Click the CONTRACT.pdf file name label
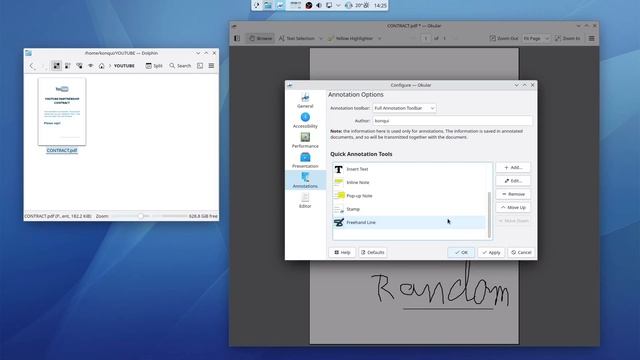Screen dimensions: 640x360 click(x=62, y=151)
